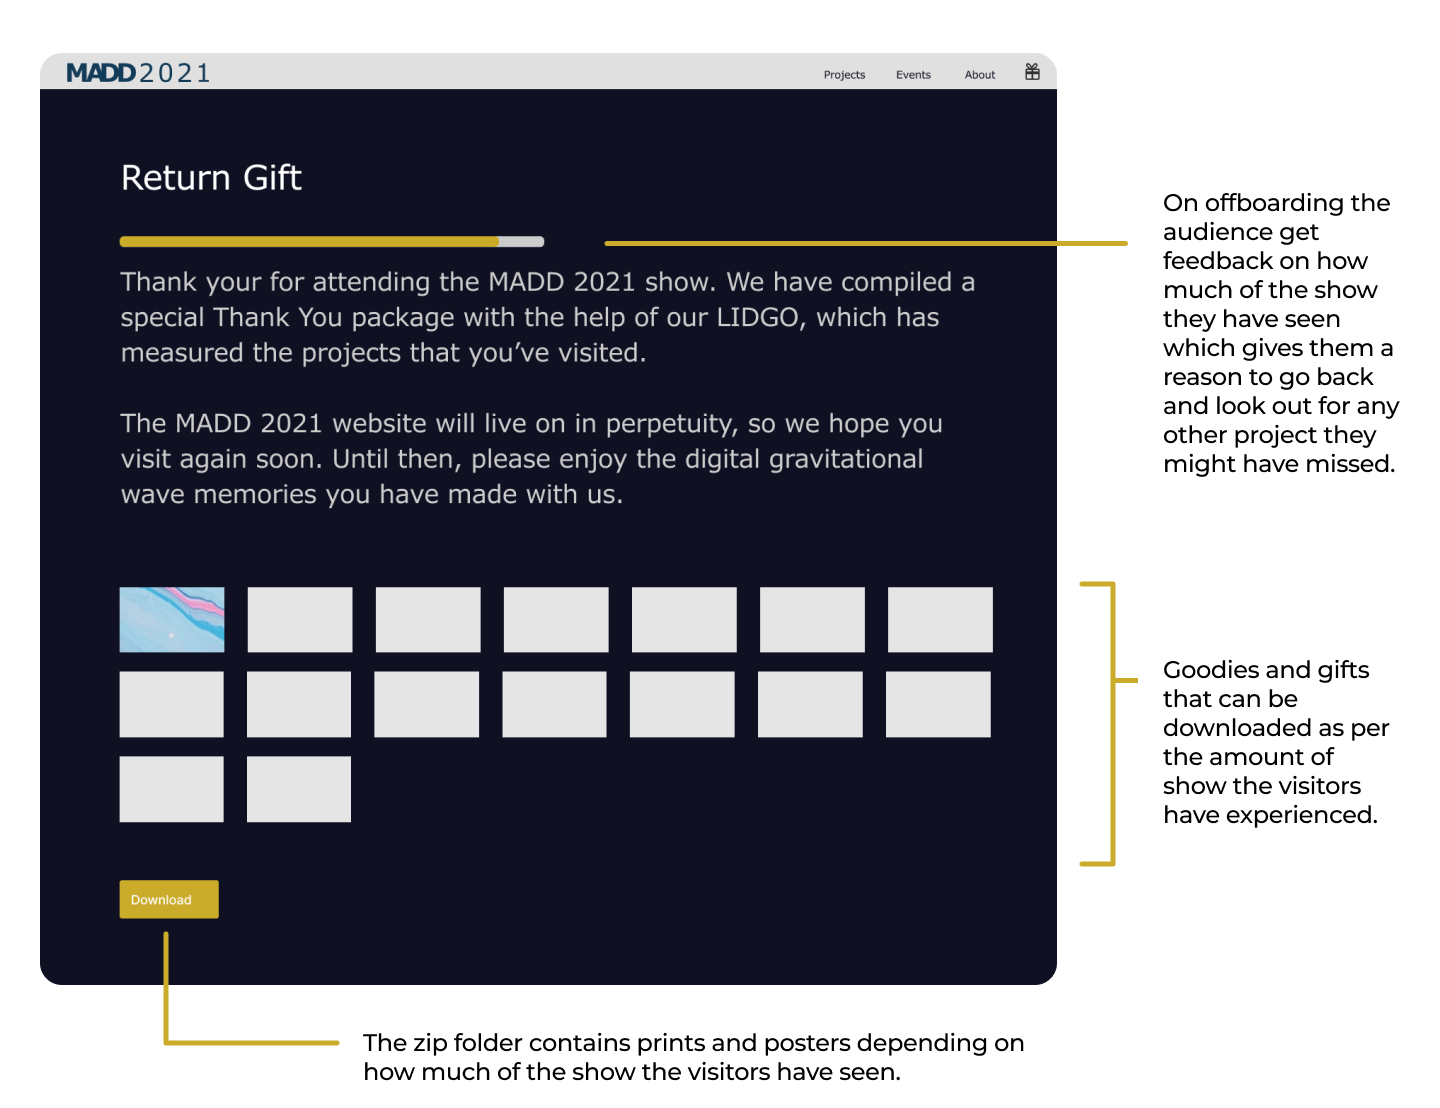The width and height of the screenshot is (1440, 1108).
Task: Click the Return Gift progress bar
Action: click(x=332, y=241)
